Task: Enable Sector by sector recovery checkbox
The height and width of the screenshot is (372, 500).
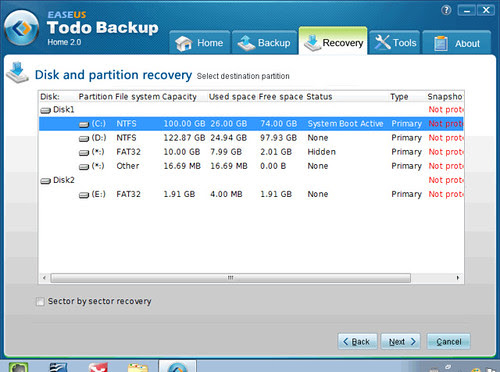Action: [x=40, y=302]
